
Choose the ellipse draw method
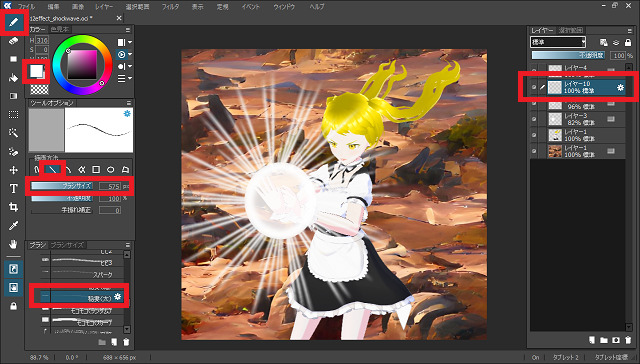111,169
